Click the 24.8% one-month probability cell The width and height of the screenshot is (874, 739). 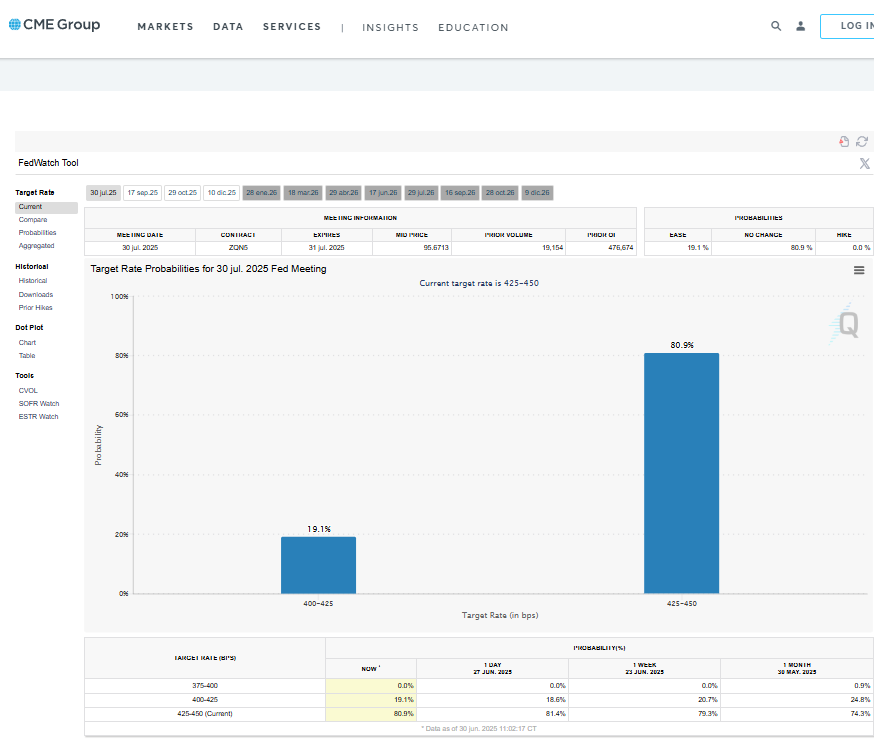coord(797,700)
